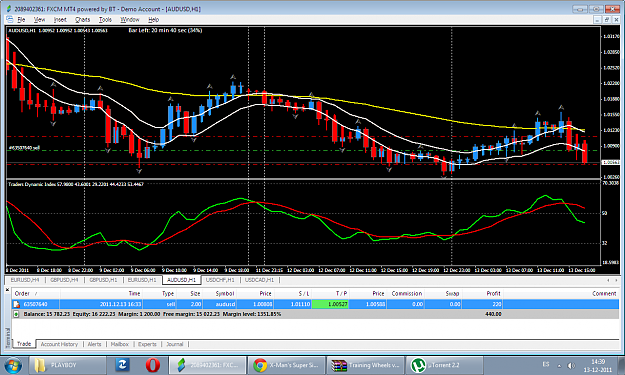This screenshot has height=375, width=625.
Task: Open the PLAYBOY folder in the taskbar
Action: tap(67, 365)
